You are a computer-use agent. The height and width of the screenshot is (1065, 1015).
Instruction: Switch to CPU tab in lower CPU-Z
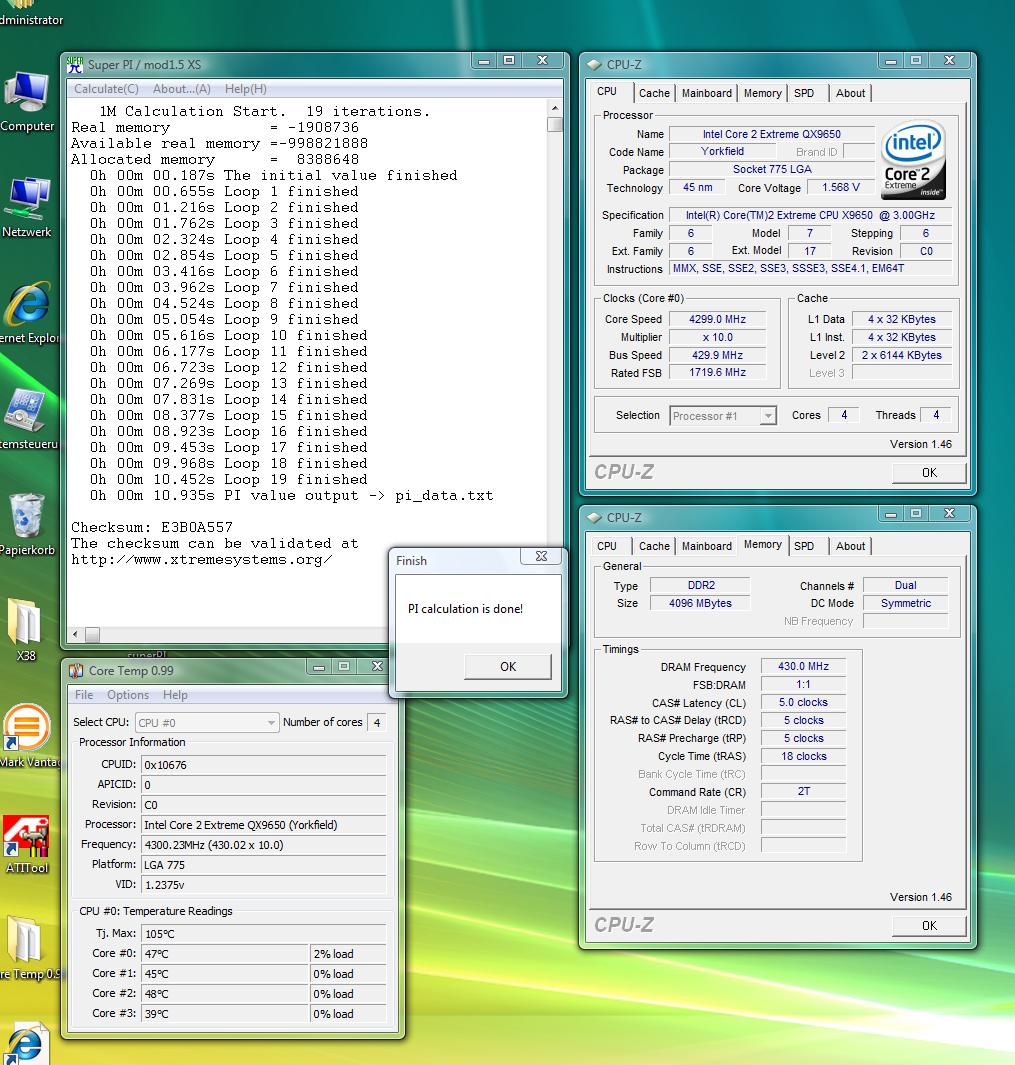pos(607,546)
